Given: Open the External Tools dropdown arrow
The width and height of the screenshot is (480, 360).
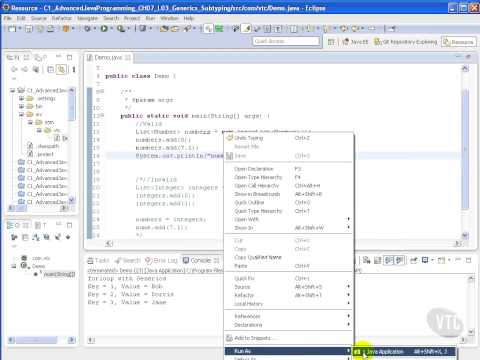Looking at the screenshot, I should [x=128, y=29].
